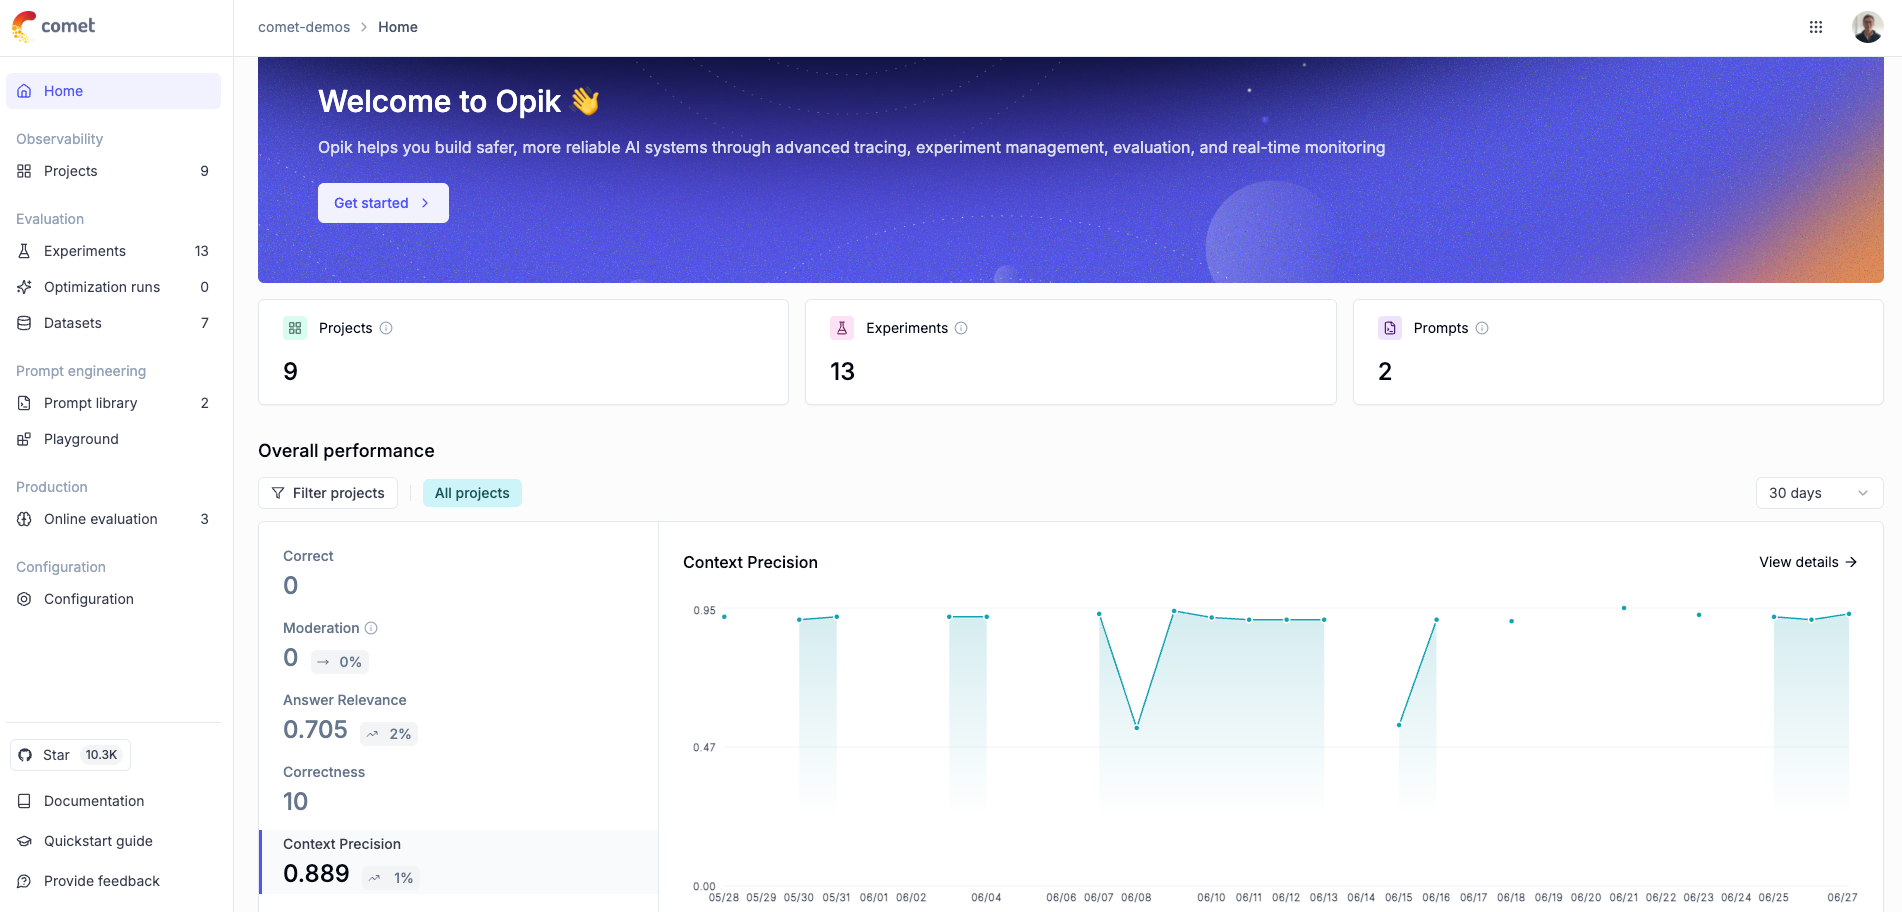Open Playground in sidebar

point(113,439)
